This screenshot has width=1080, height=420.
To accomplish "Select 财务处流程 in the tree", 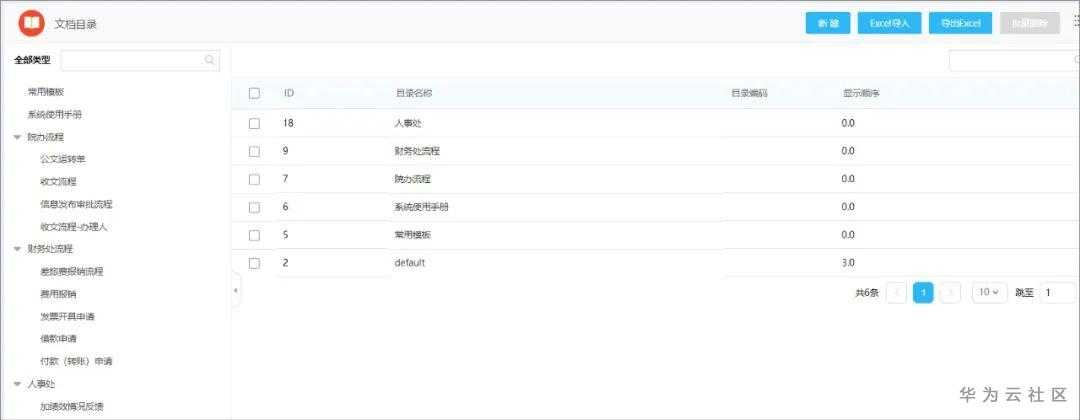I will point(50,249).
